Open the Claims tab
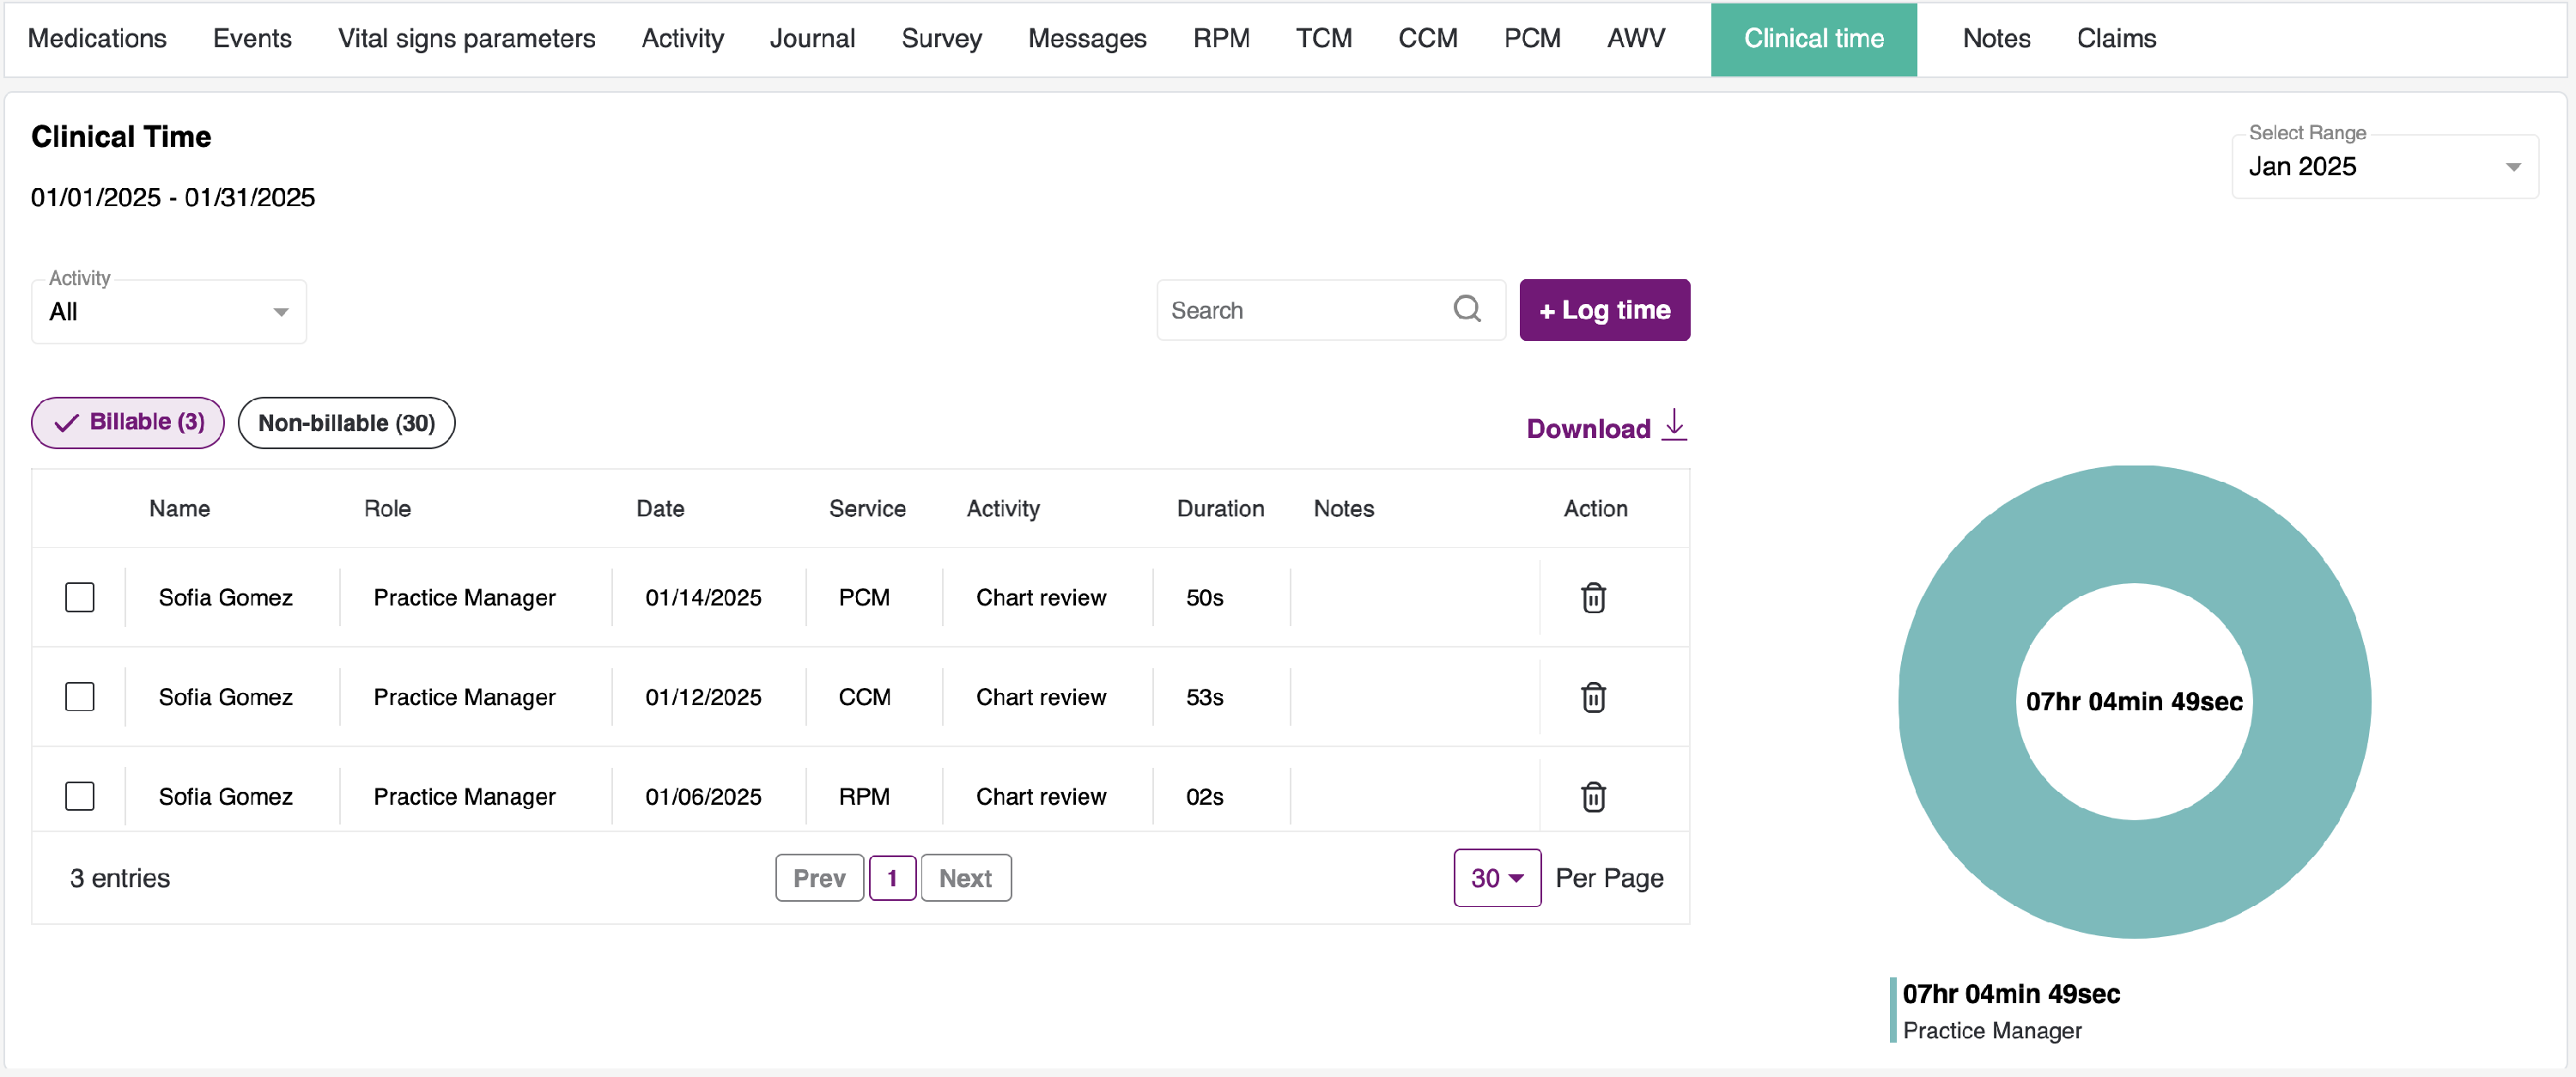This screenshot has height=1077, width=2576. tap(2115, 38)
